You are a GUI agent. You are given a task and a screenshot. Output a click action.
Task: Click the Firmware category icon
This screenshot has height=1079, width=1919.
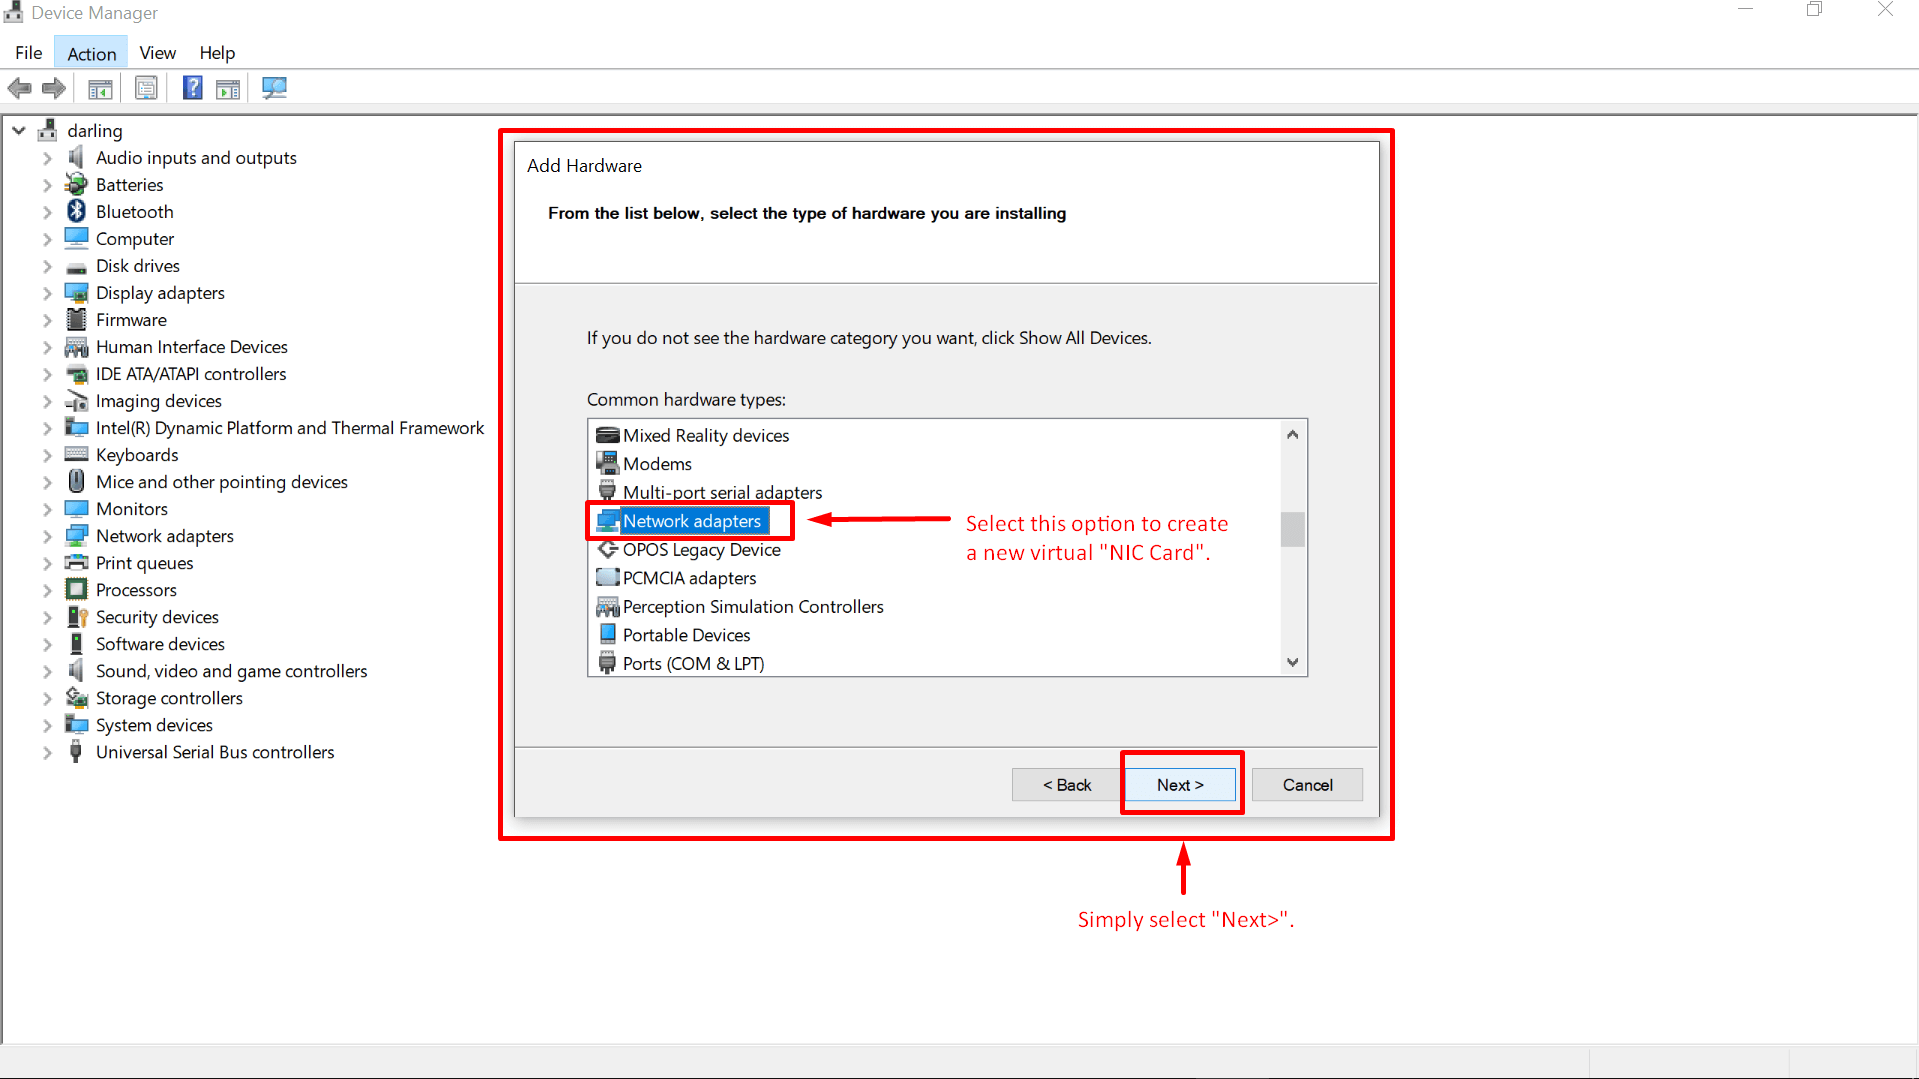(76, 319)
